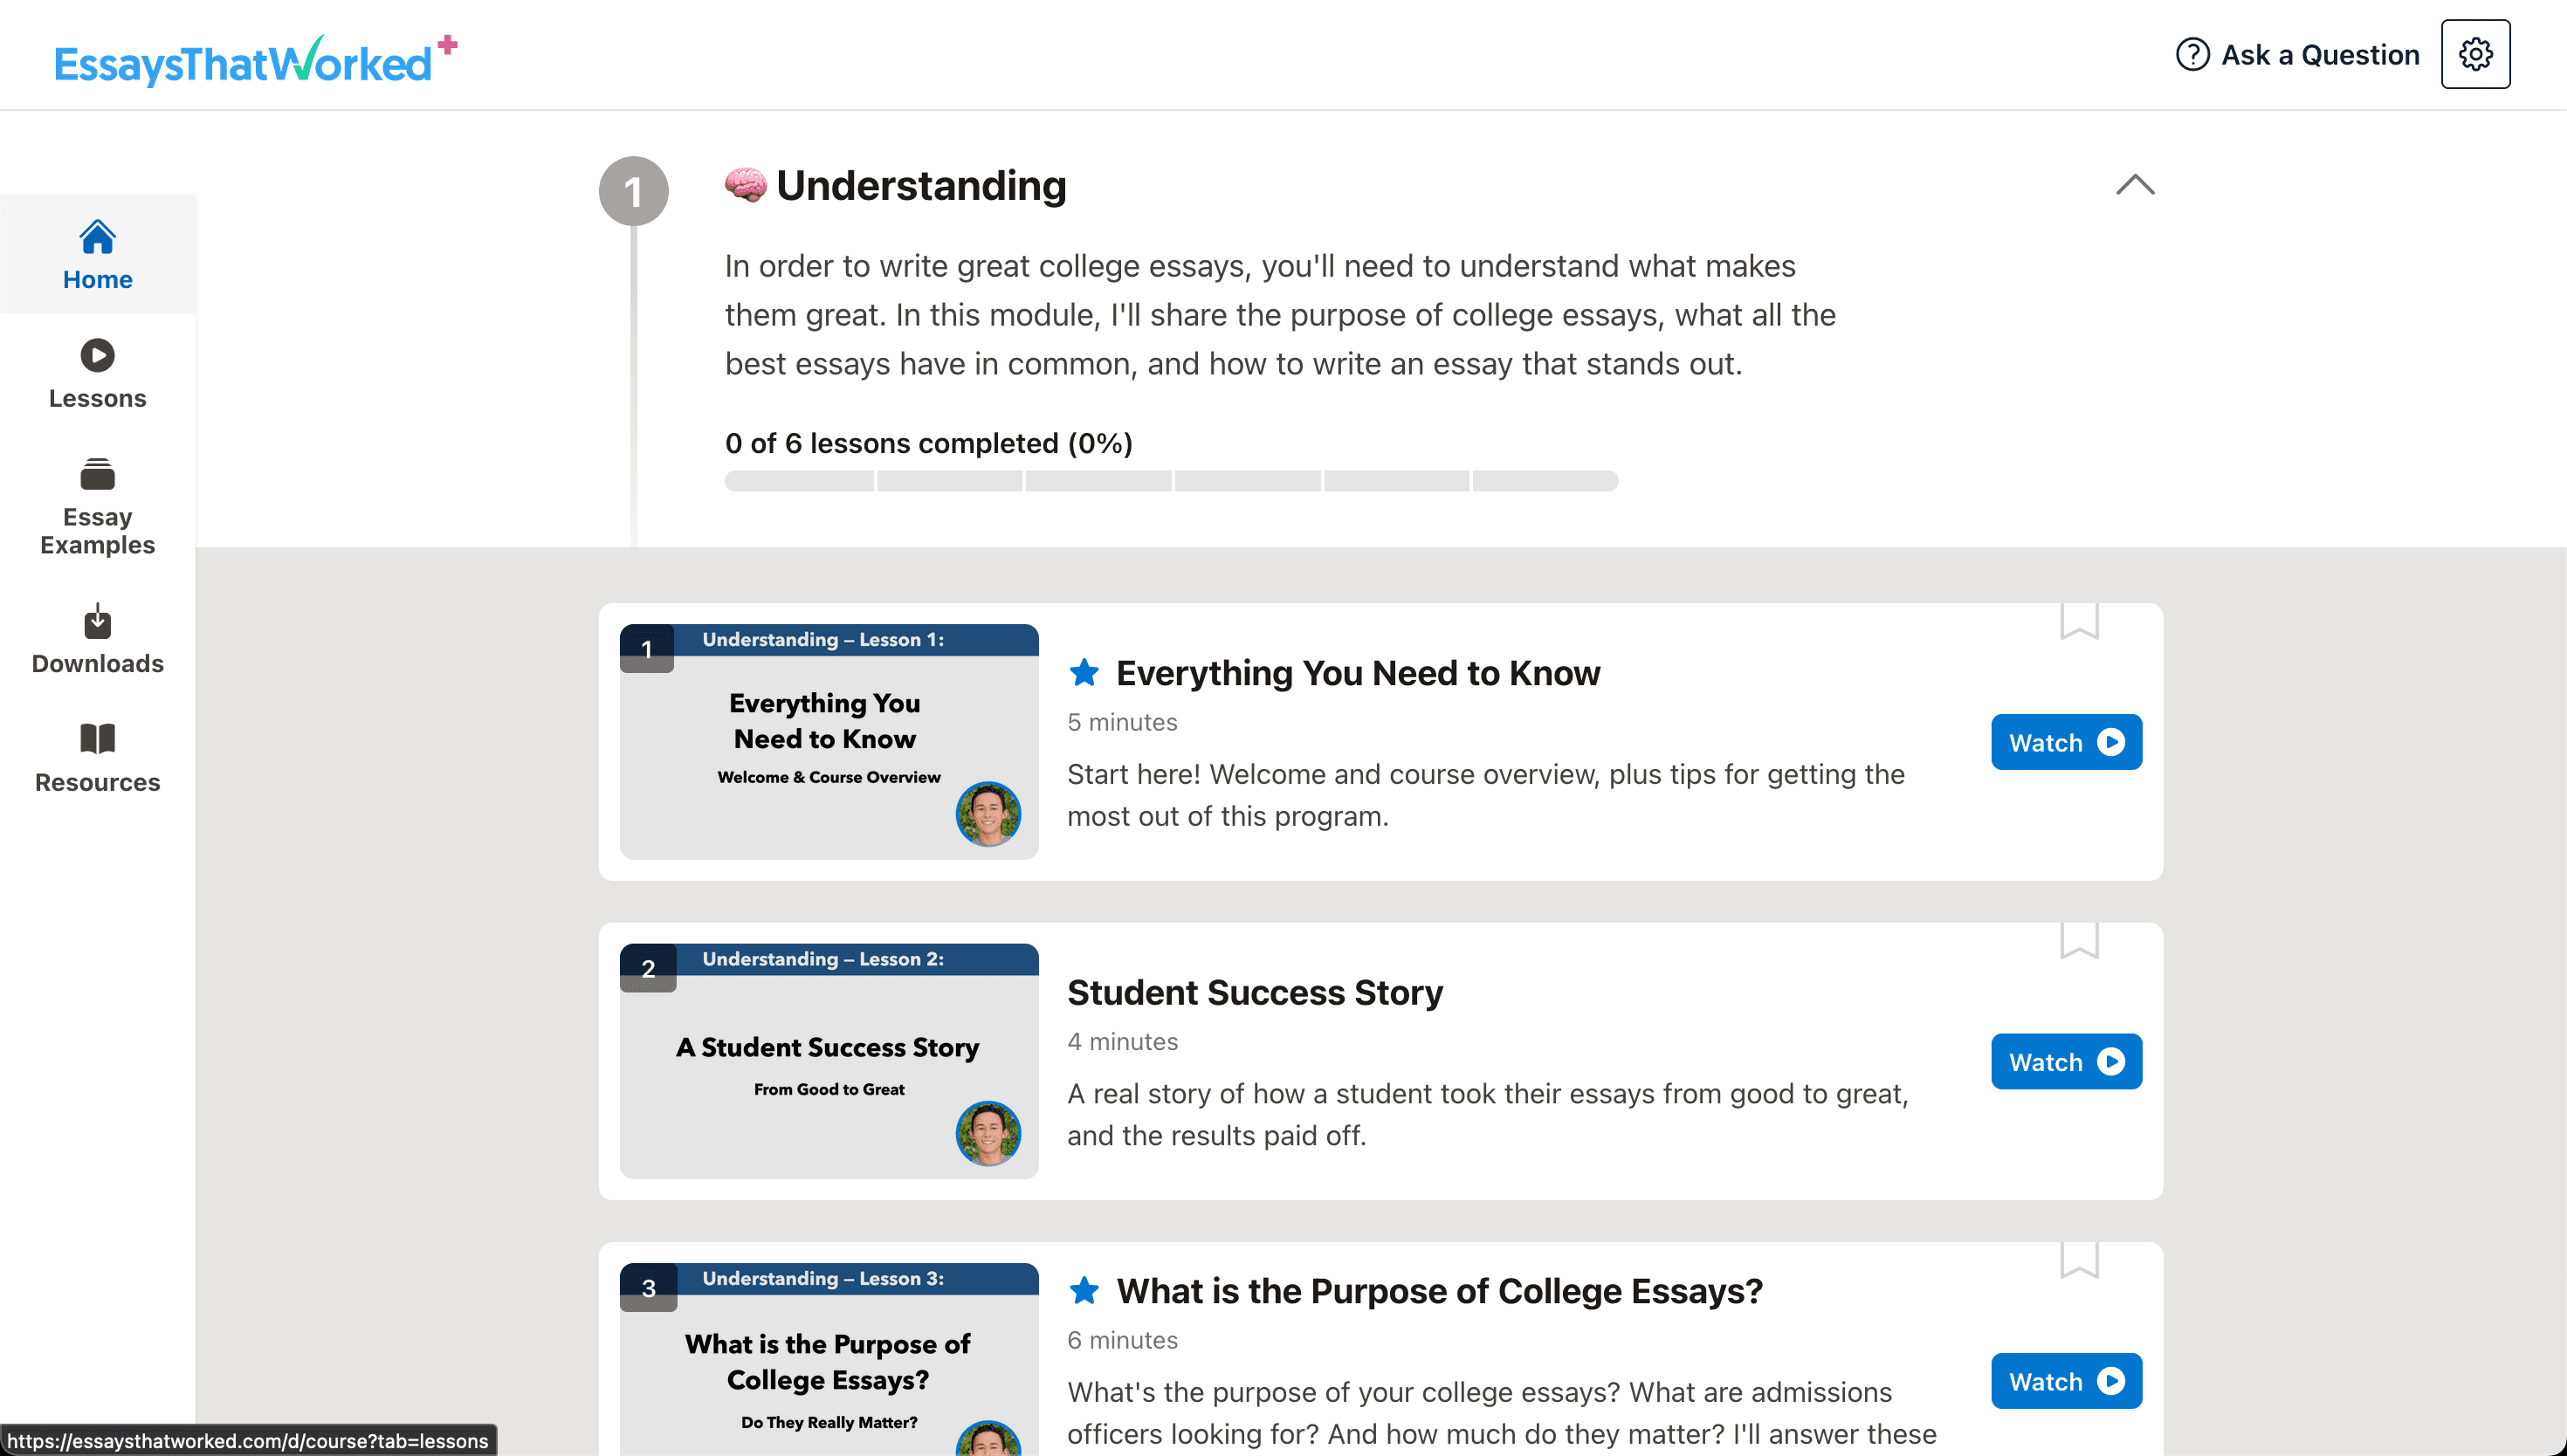Open Essay Examples stack icon
This screenshot has width=2567, height=1456.
tap(97, 474)
